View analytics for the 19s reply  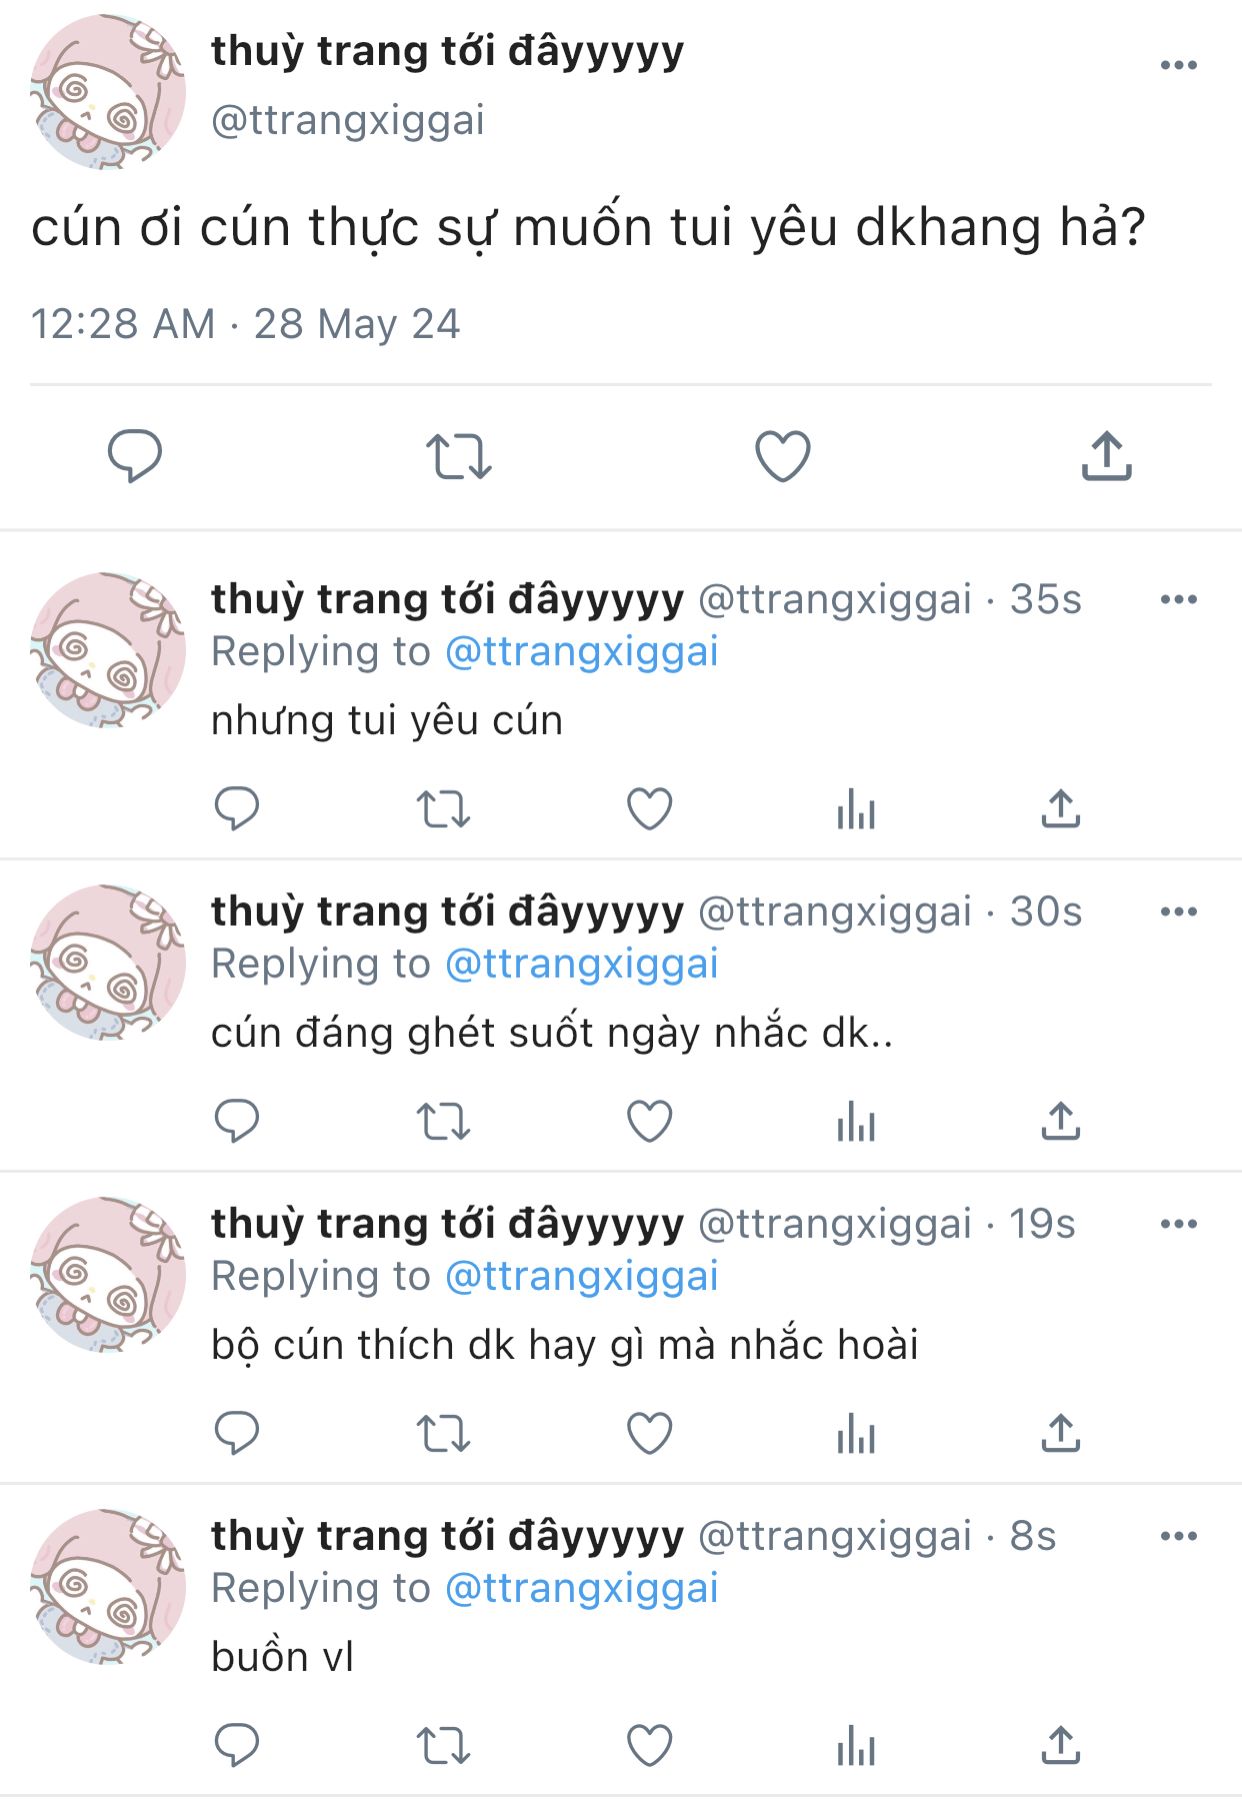tap(856, 1433)
